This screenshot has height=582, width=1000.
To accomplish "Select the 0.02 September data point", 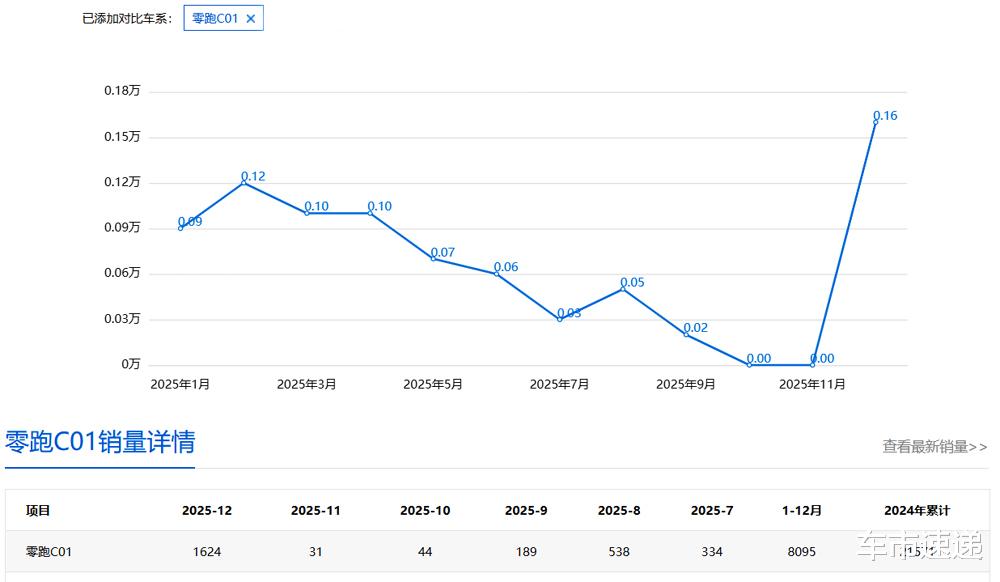I will coord(686,334).
